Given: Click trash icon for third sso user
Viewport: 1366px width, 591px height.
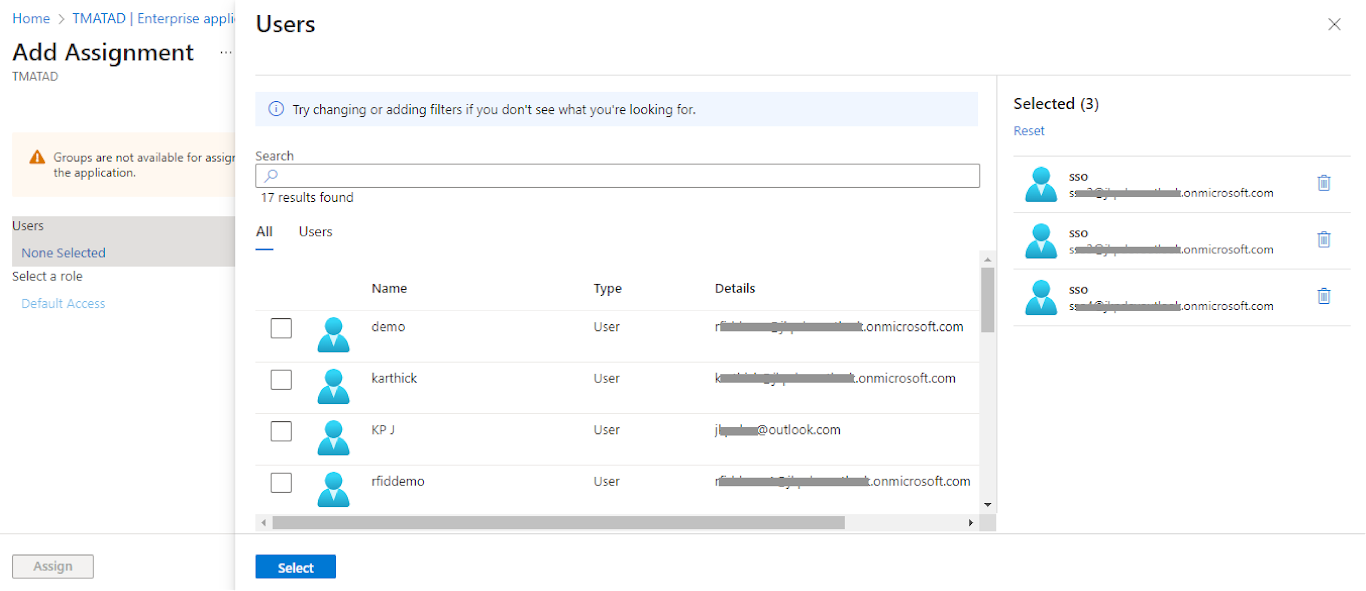Looking at the screenshot, I should coord(1324,296).
